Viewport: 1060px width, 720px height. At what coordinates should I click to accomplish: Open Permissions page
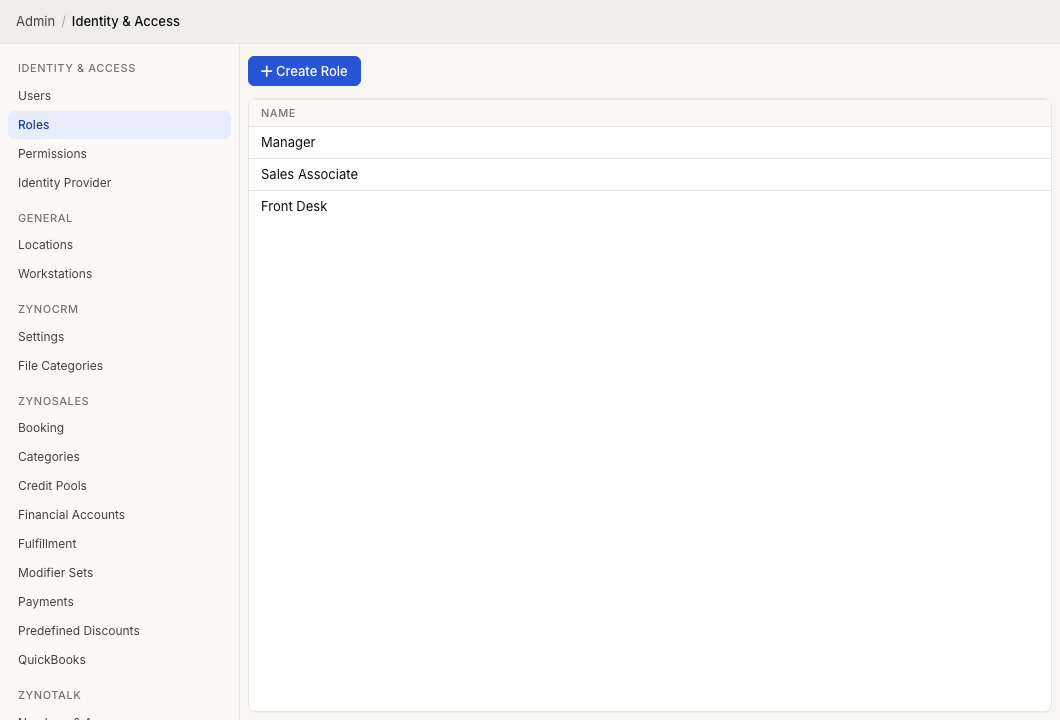tap(120, 154)
